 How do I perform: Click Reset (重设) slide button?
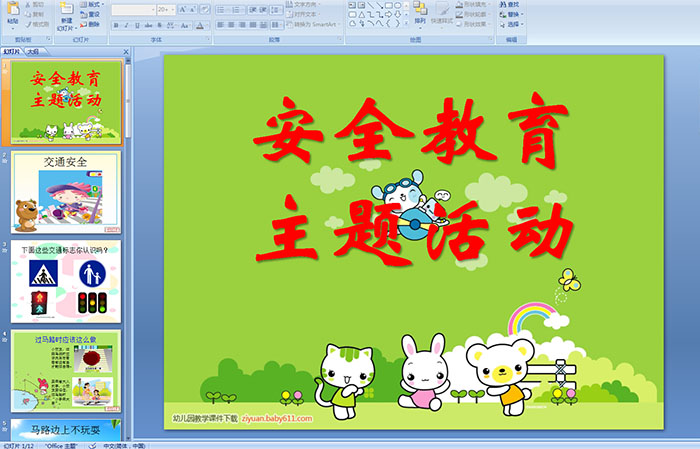click(x=90, y=14)
